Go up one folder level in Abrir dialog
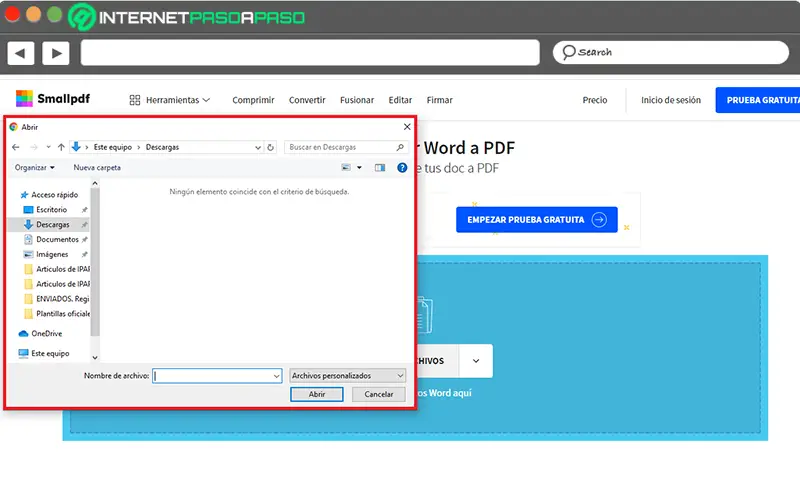Screen dimensions: 800x500 click(x=61, y=147)
